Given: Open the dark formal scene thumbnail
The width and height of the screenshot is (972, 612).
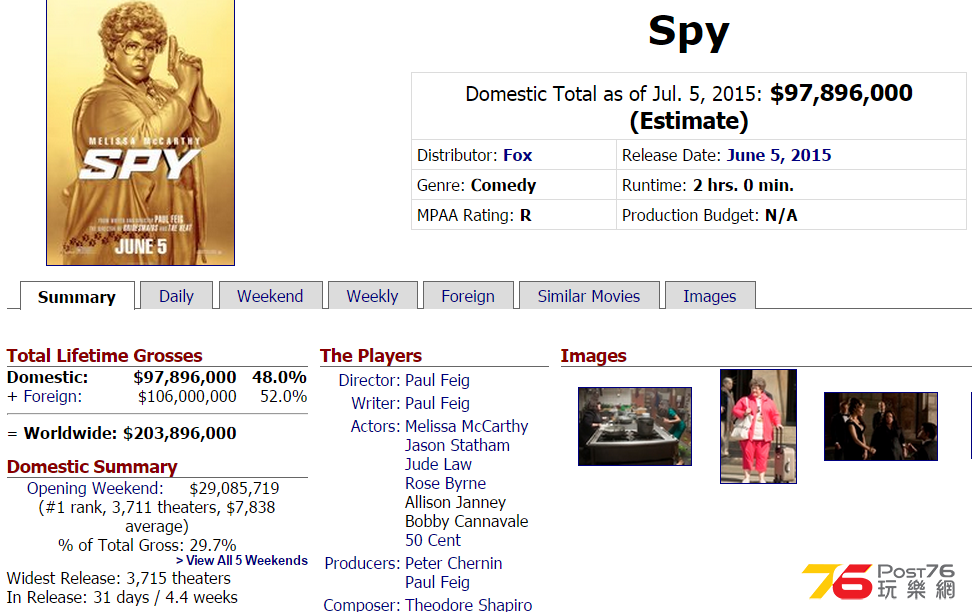Looking at the screenshot, I should 881,427.
